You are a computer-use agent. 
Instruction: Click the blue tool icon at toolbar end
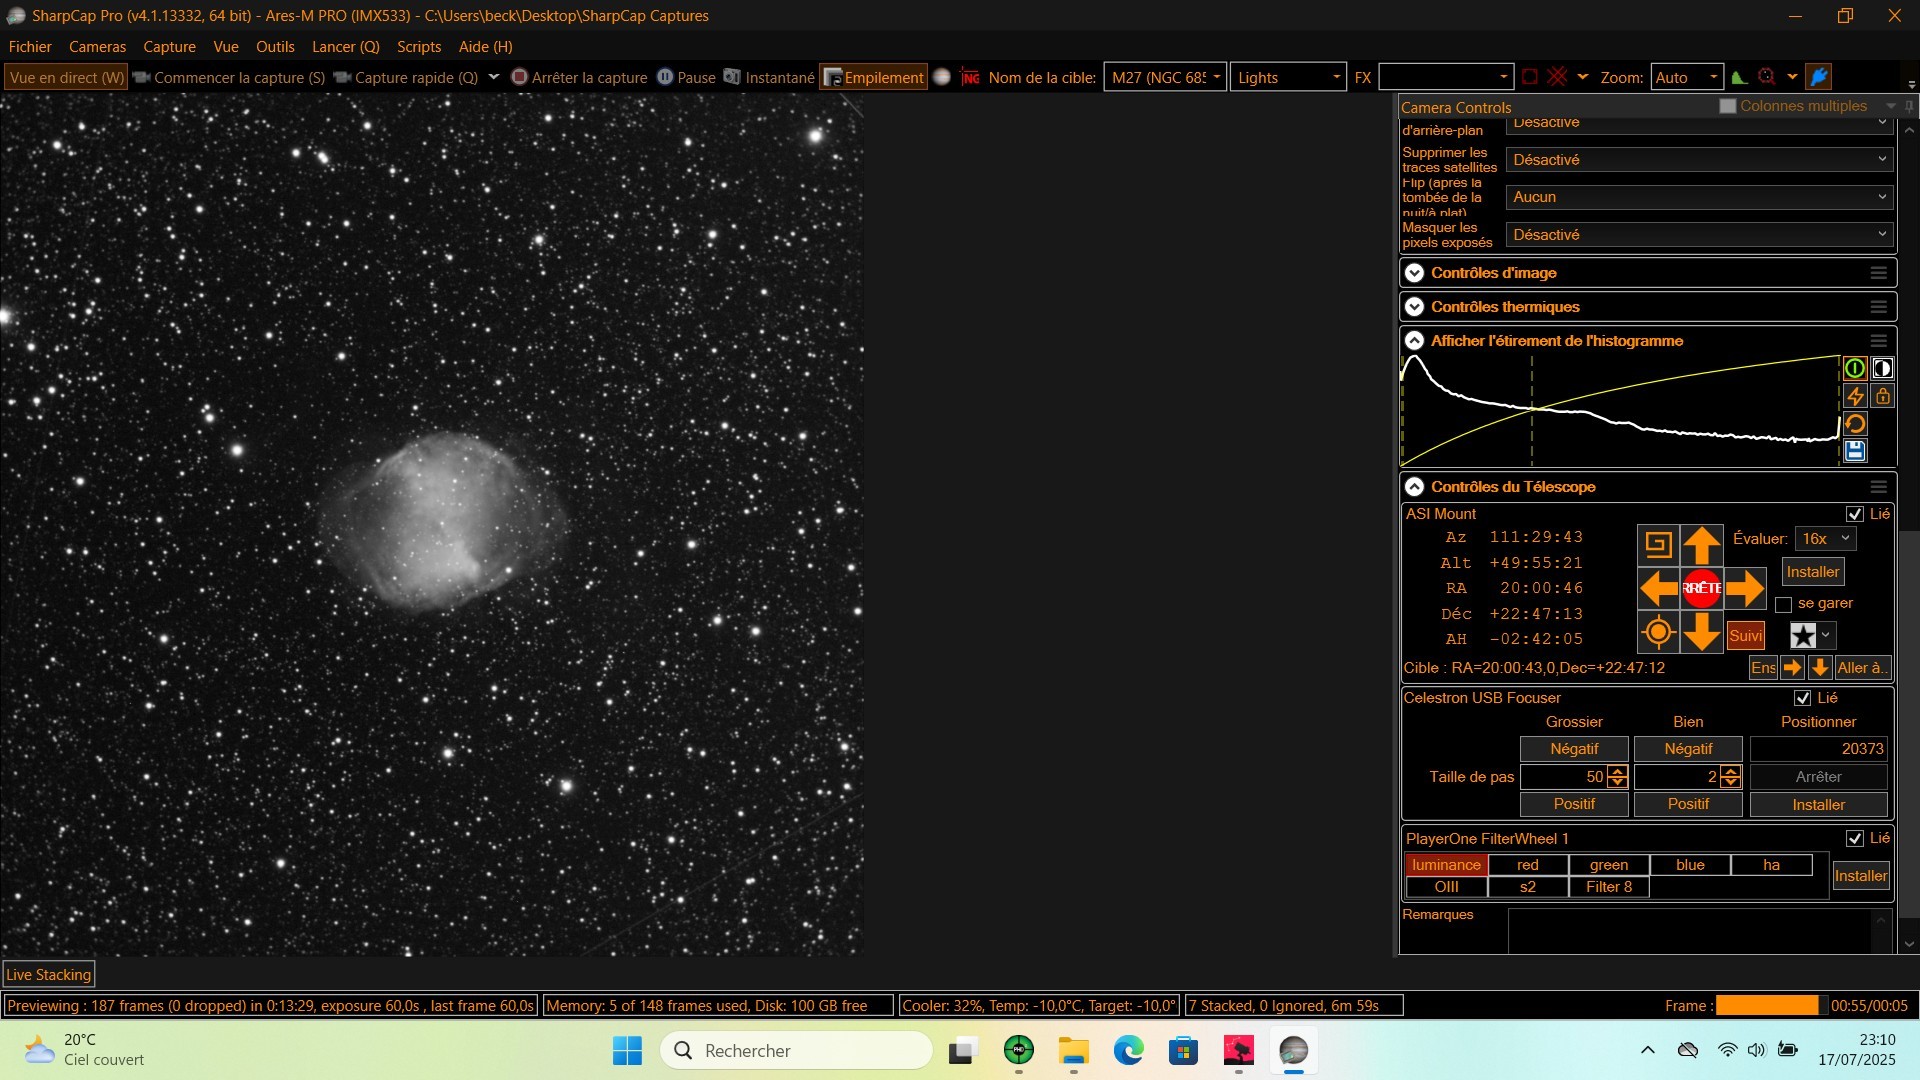pyautogui.click(x=1819, y=77)
